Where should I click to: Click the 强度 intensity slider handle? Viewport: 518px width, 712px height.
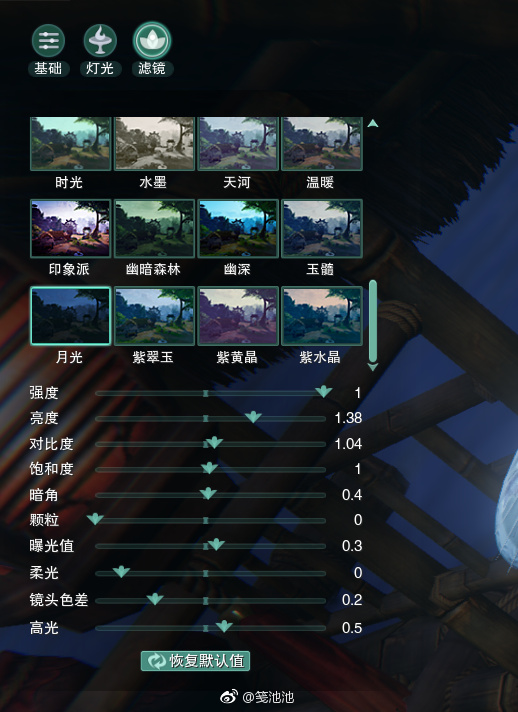click(324, 391)
